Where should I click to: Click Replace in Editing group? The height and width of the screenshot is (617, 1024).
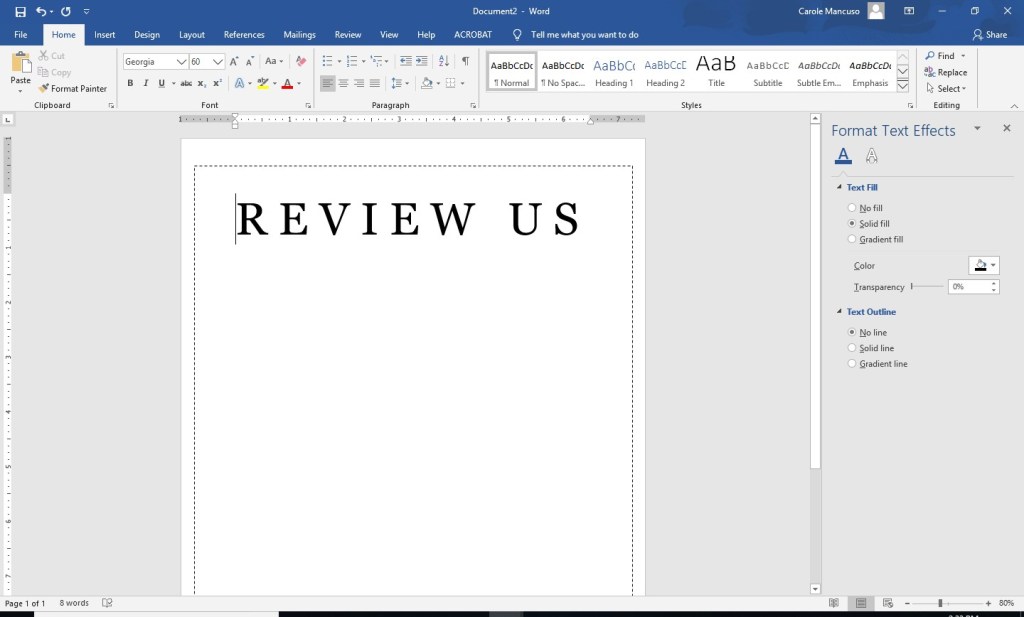[x=945, y=72]
